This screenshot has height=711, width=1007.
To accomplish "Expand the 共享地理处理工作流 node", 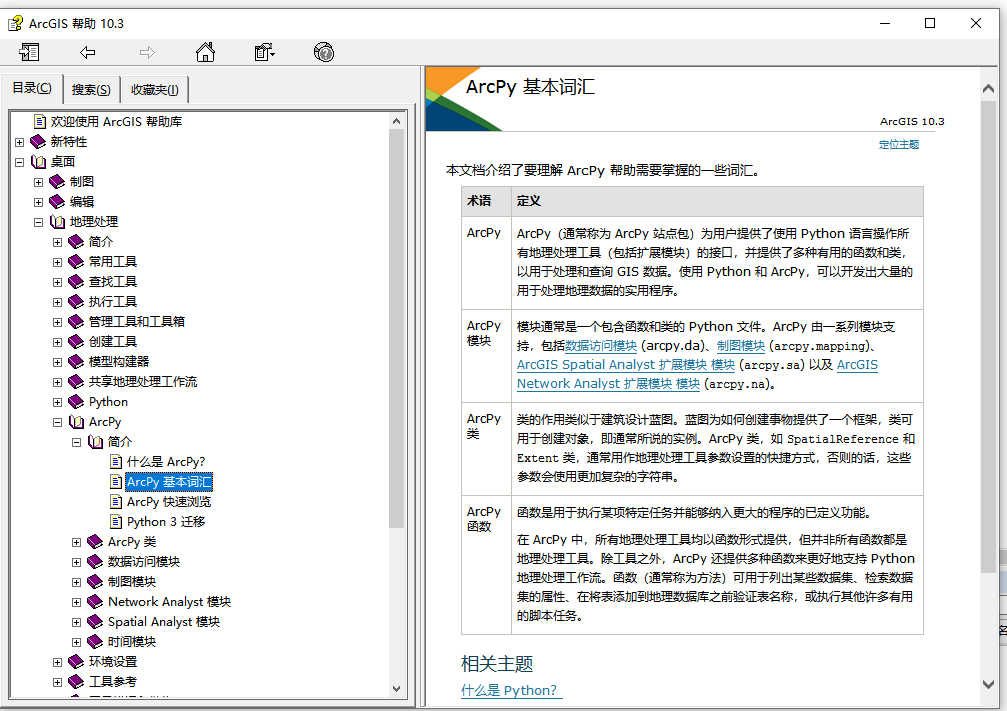I will (57, 382).
